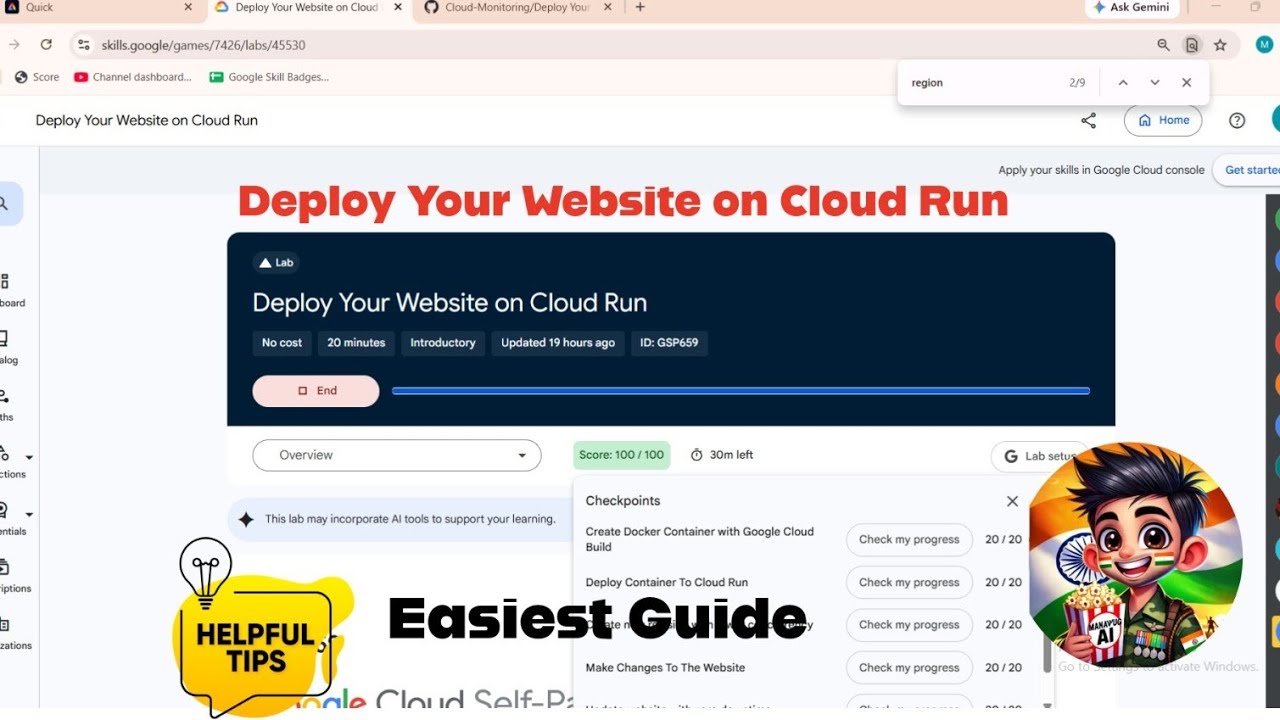Click the Lab setup button
The height and width of the screenshot is (720, 1280).
1040,456
